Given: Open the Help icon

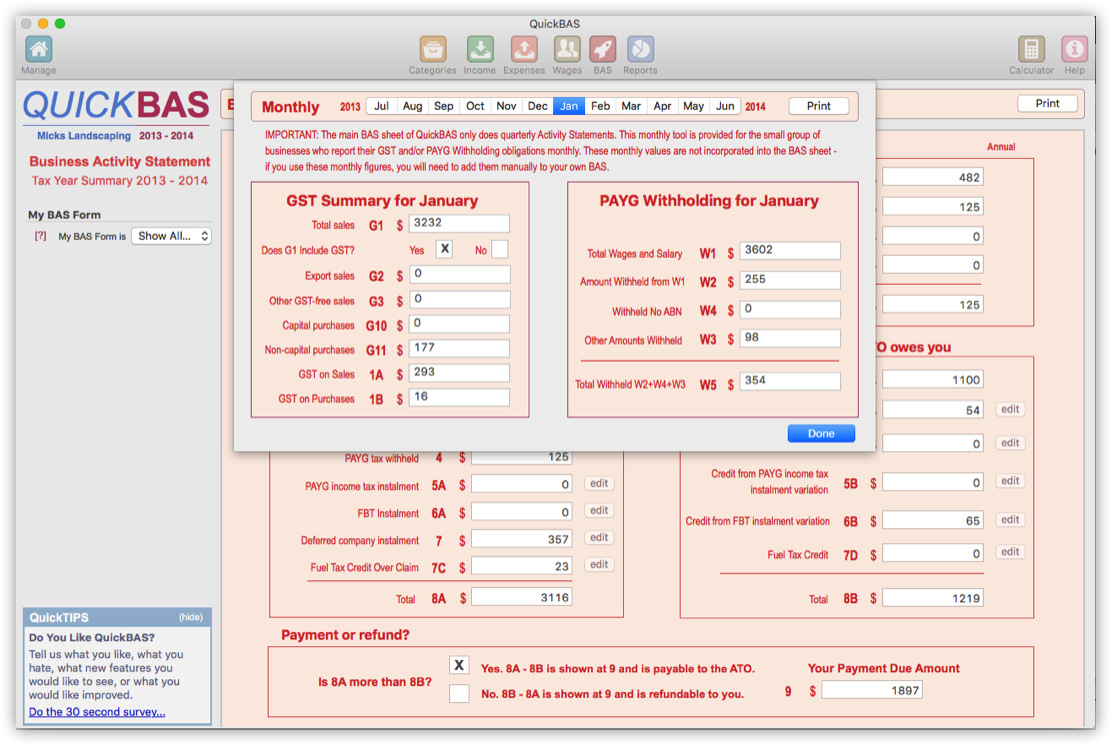Looking at the screenshot, I should [1074, 49].
